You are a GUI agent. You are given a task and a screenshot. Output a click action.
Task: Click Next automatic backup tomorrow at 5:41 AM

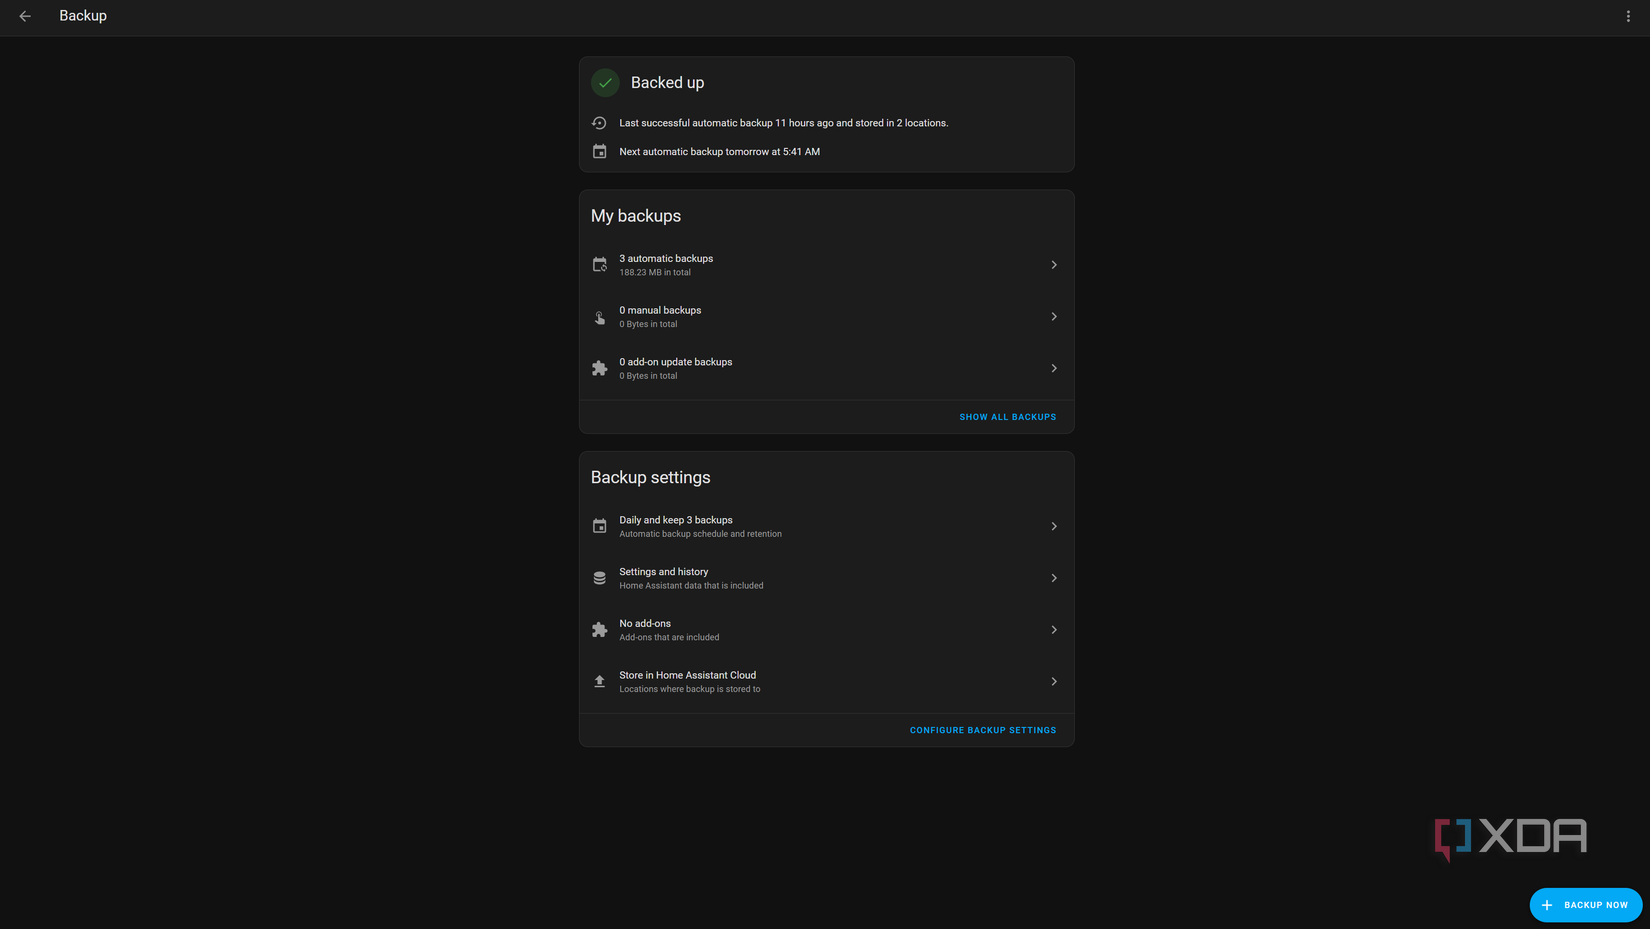(x=719, y=152)
